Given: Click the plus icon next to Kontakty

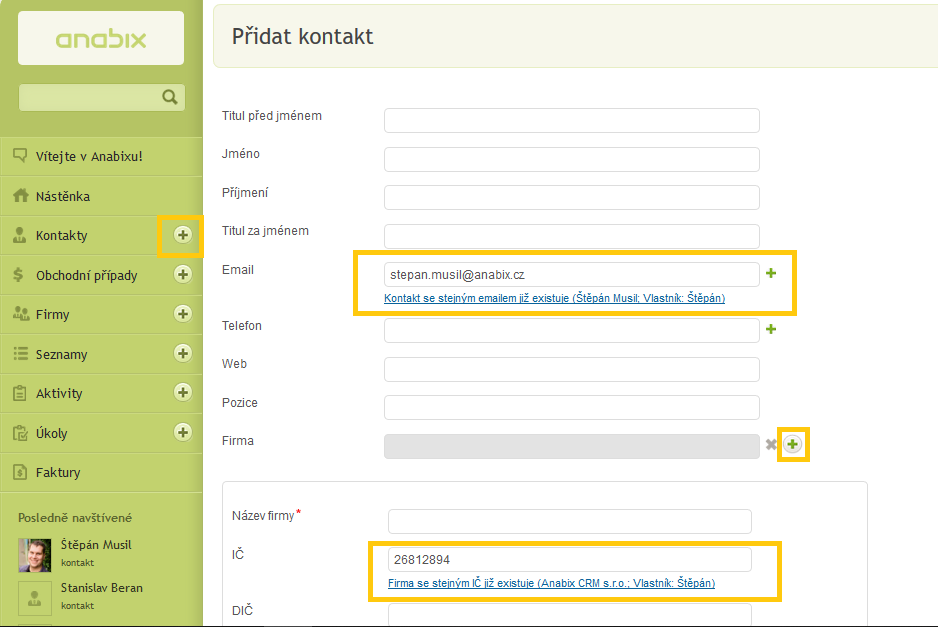Looking at the screenshot, I should pyautogui.click(x=182, y=235).
